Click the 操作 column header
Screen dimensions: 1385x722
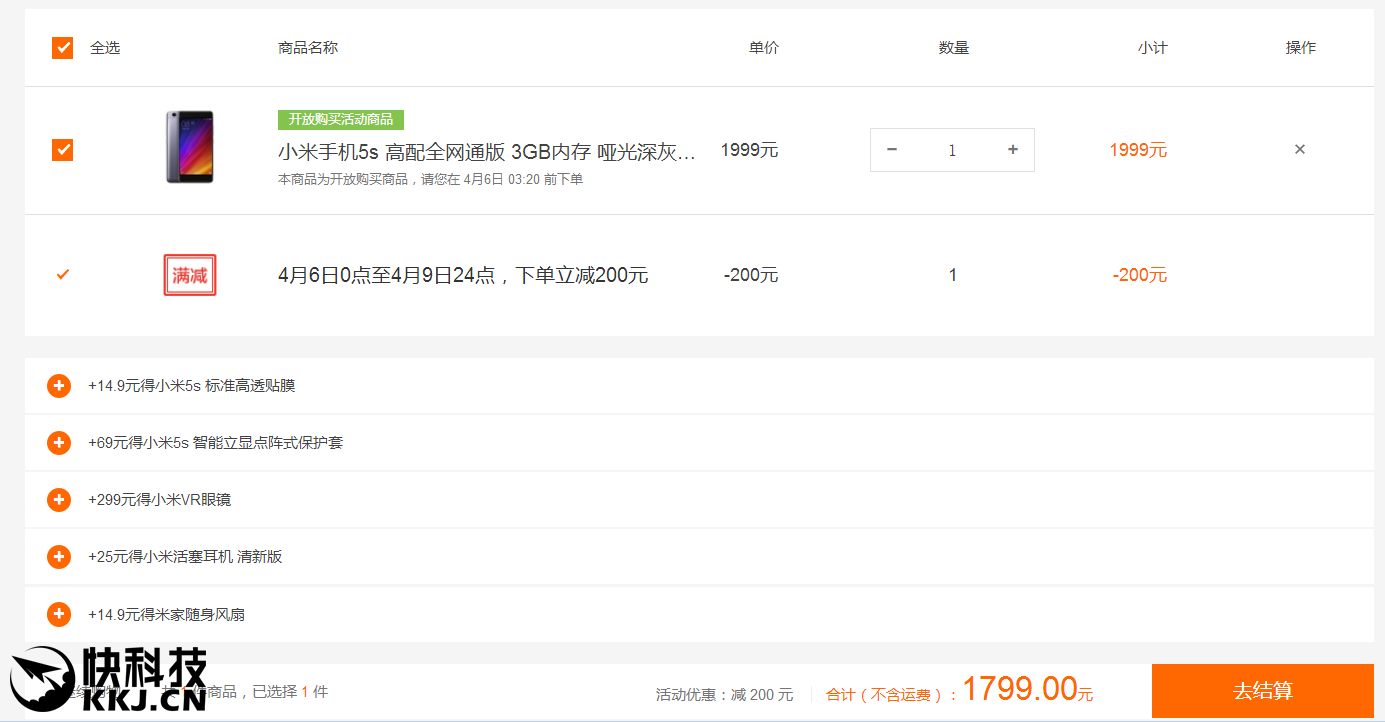point(1301,48)
